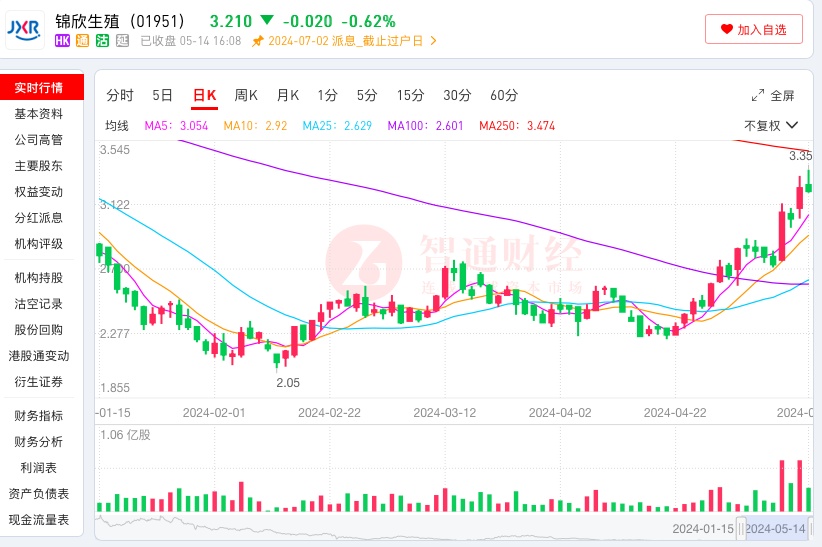Click the pin icon beside dividend notice

coord(257,41)
